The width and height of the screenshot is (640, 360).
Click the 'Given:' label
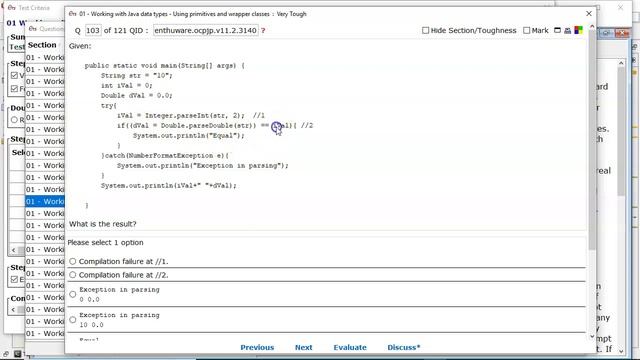point(80,46)
